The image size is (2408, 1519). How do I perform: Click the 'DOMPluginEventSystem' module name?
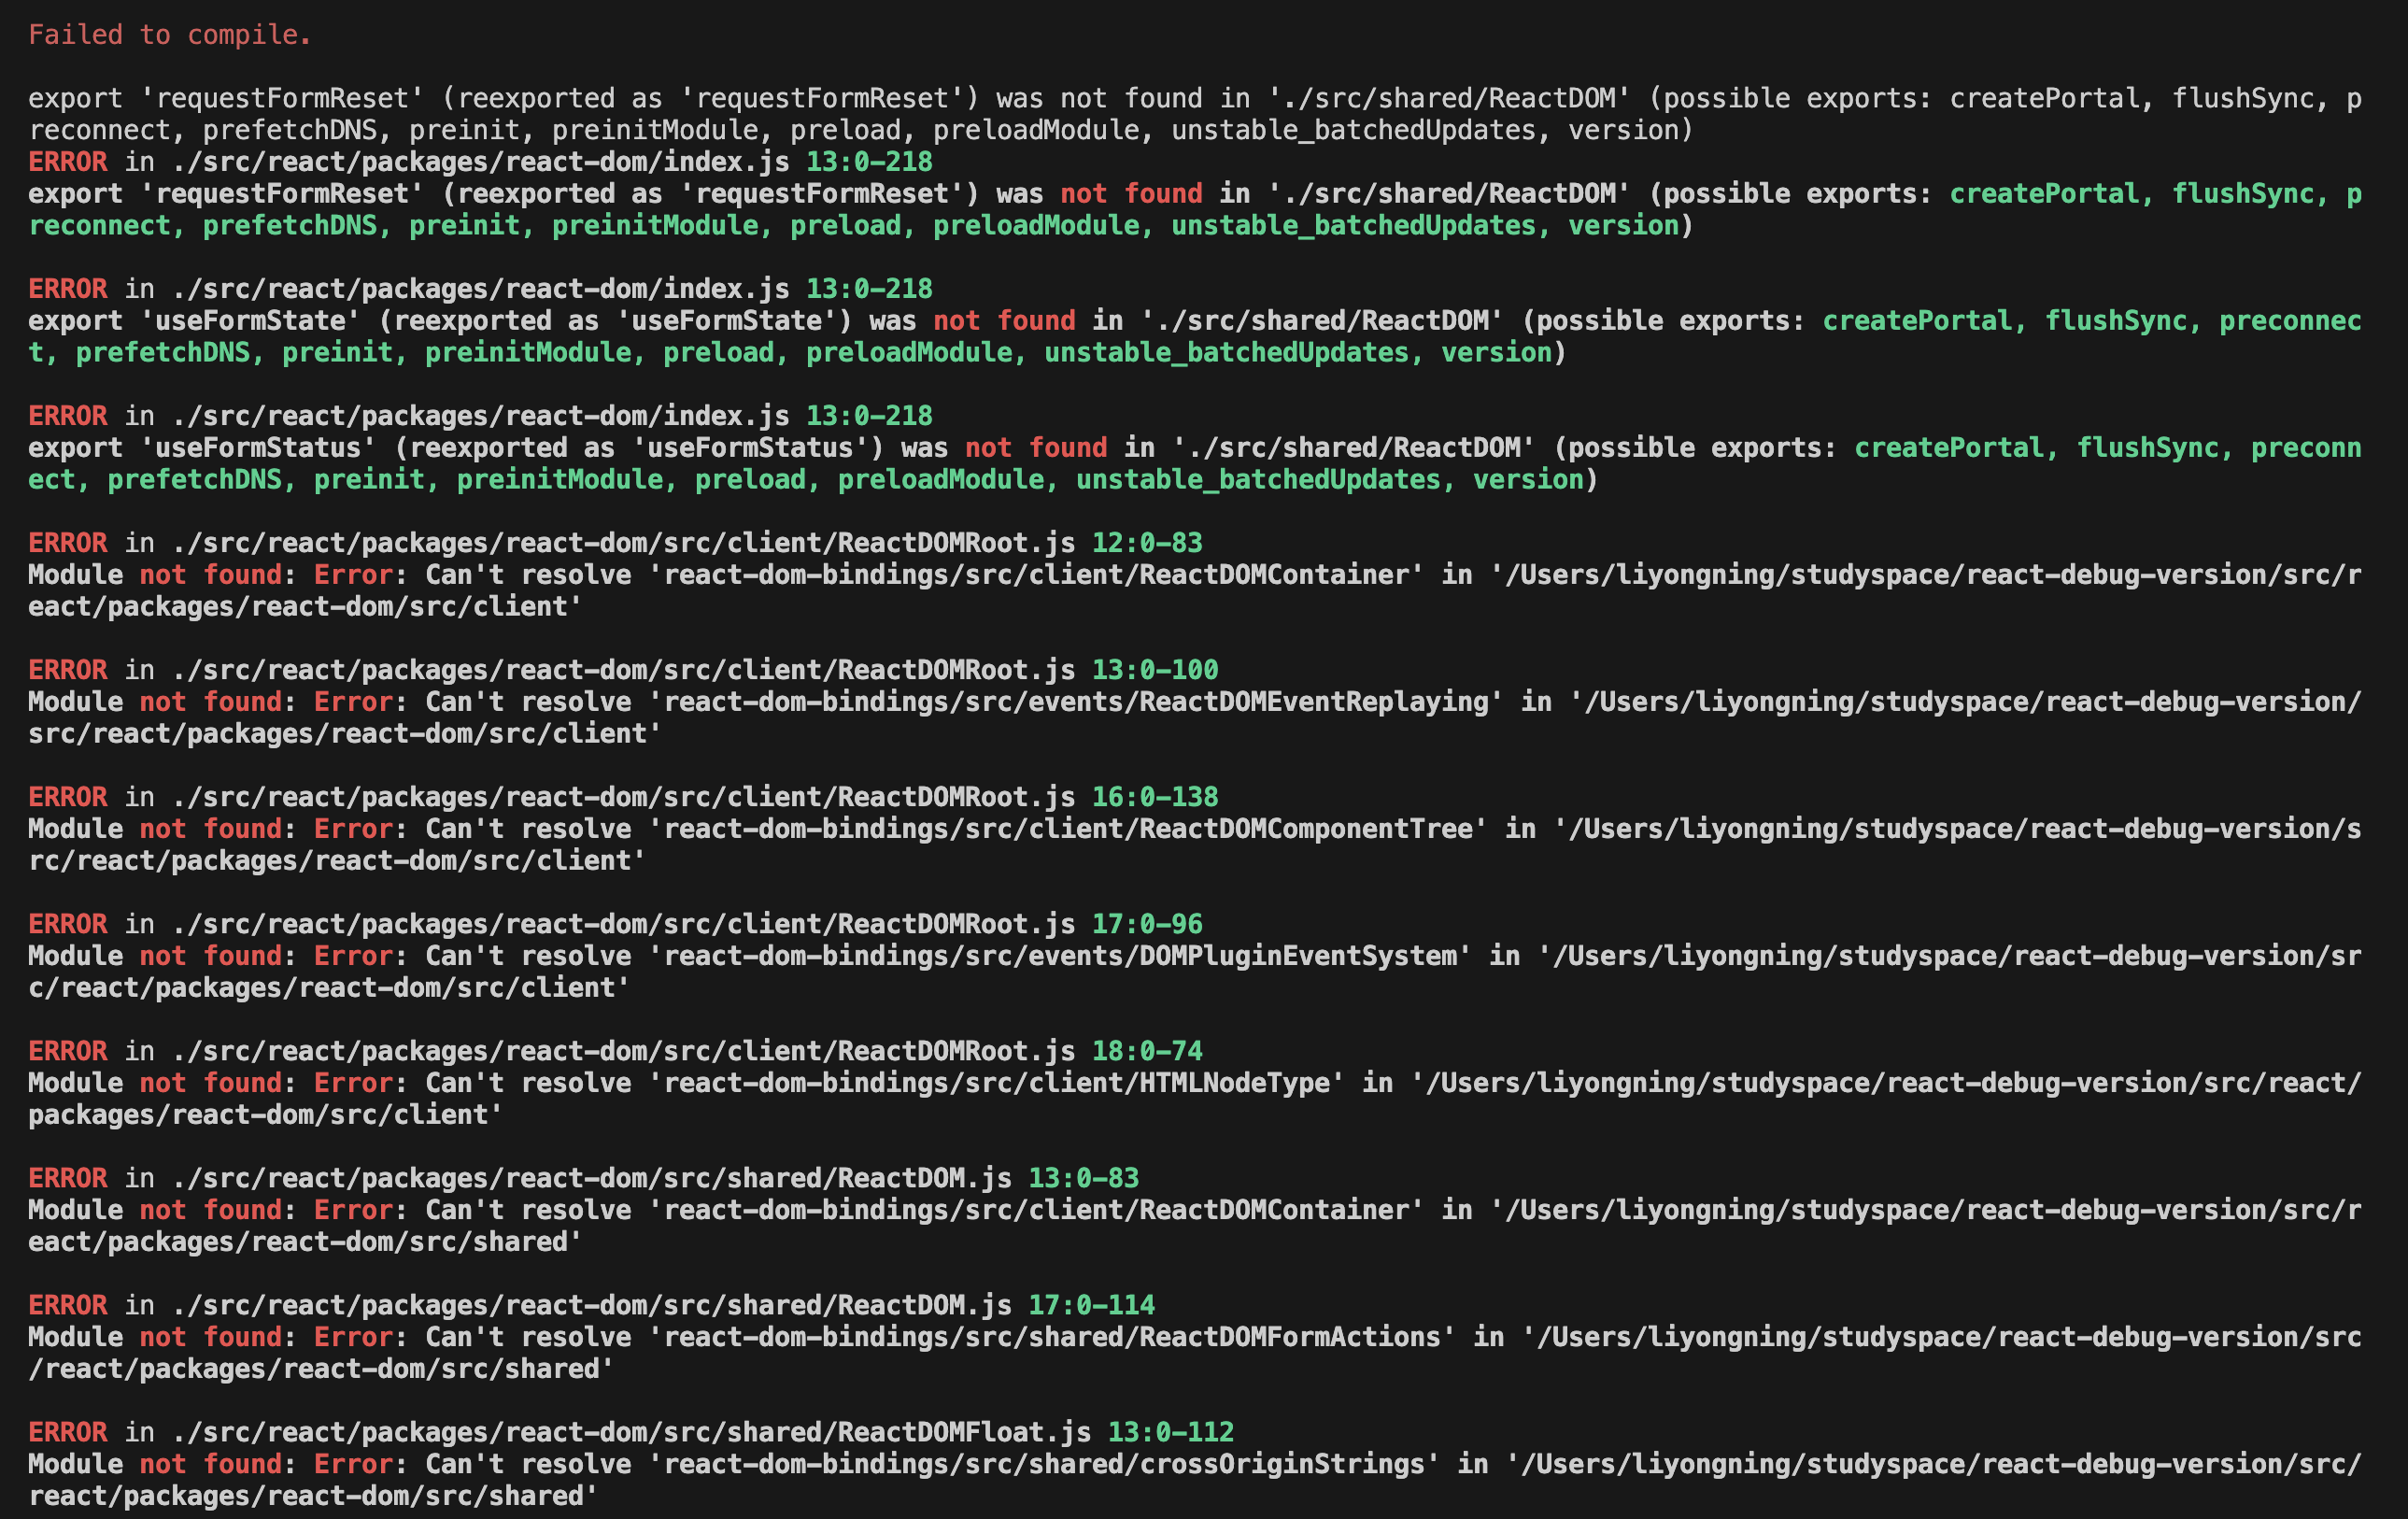pyautogui.click(x=1298, y=956)
